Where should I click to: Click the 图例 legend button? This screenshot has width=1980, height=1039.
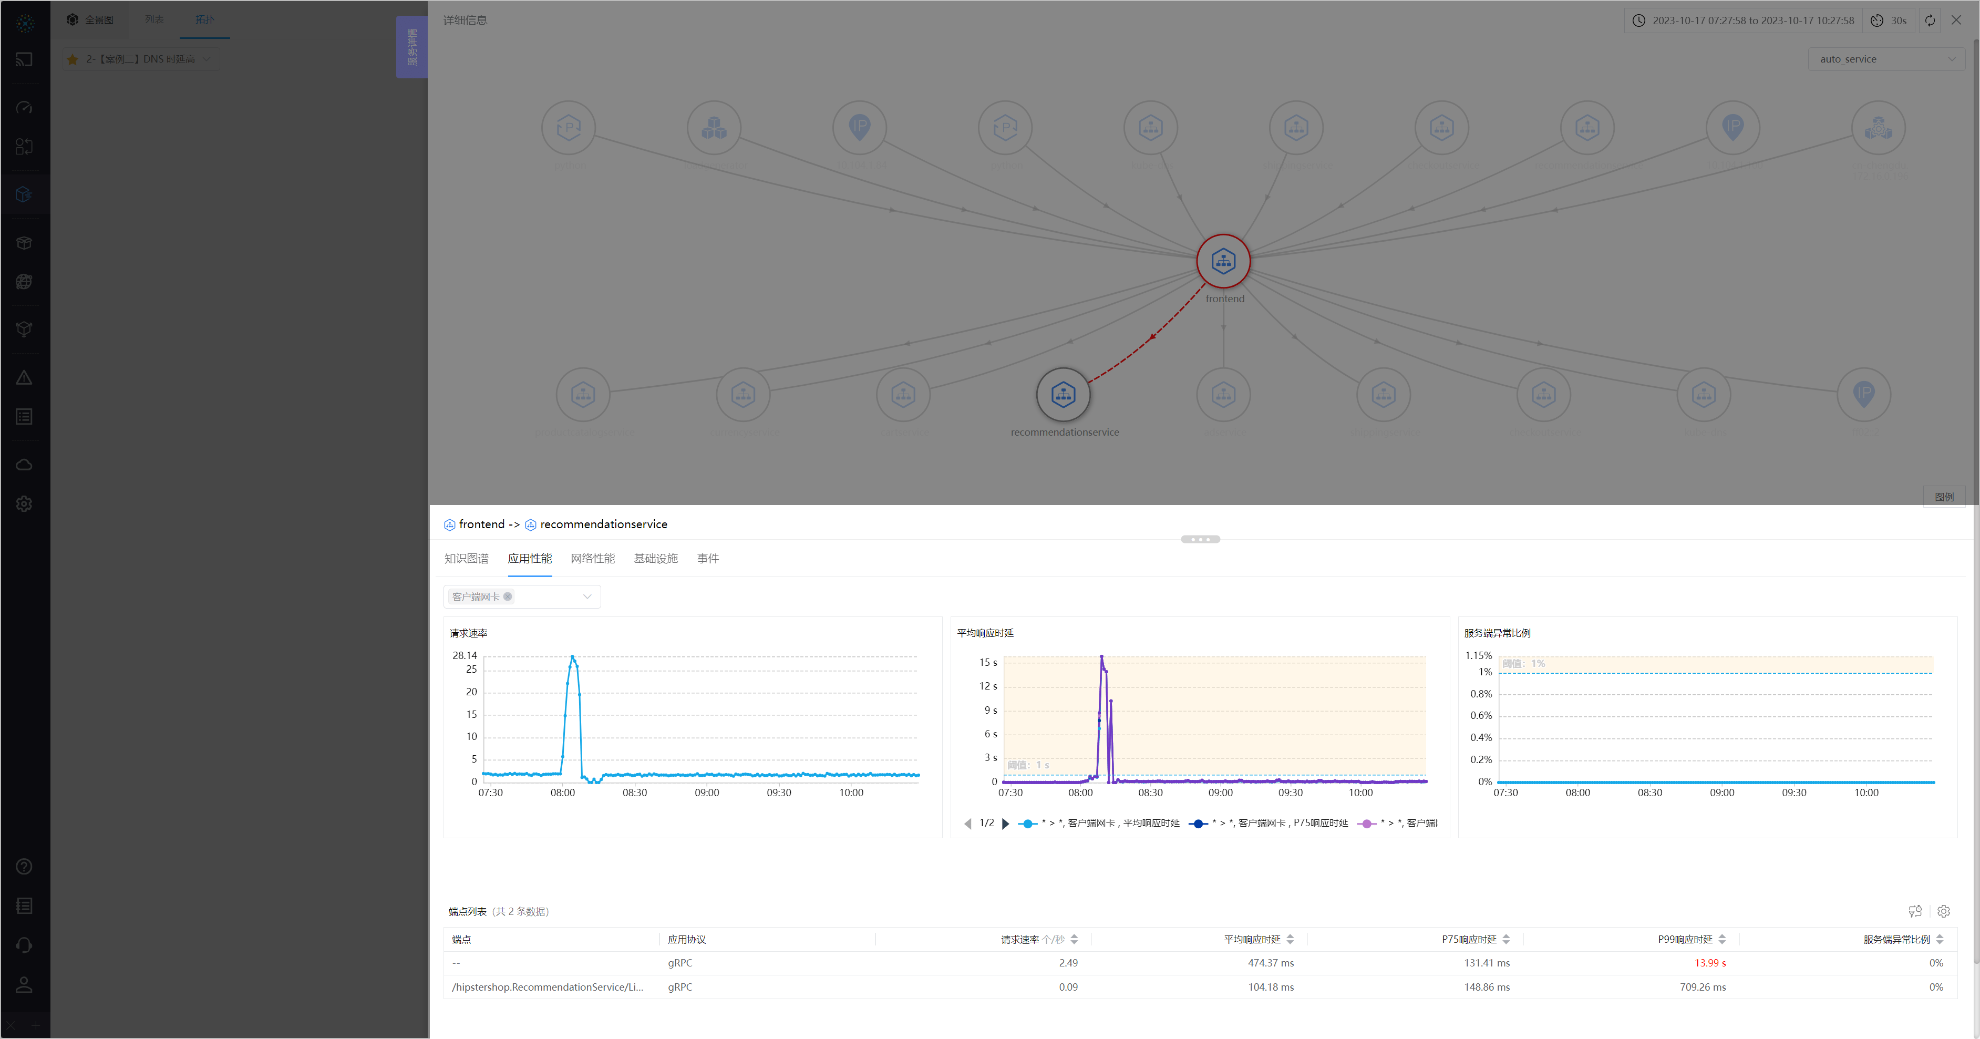coord(1944,497)
